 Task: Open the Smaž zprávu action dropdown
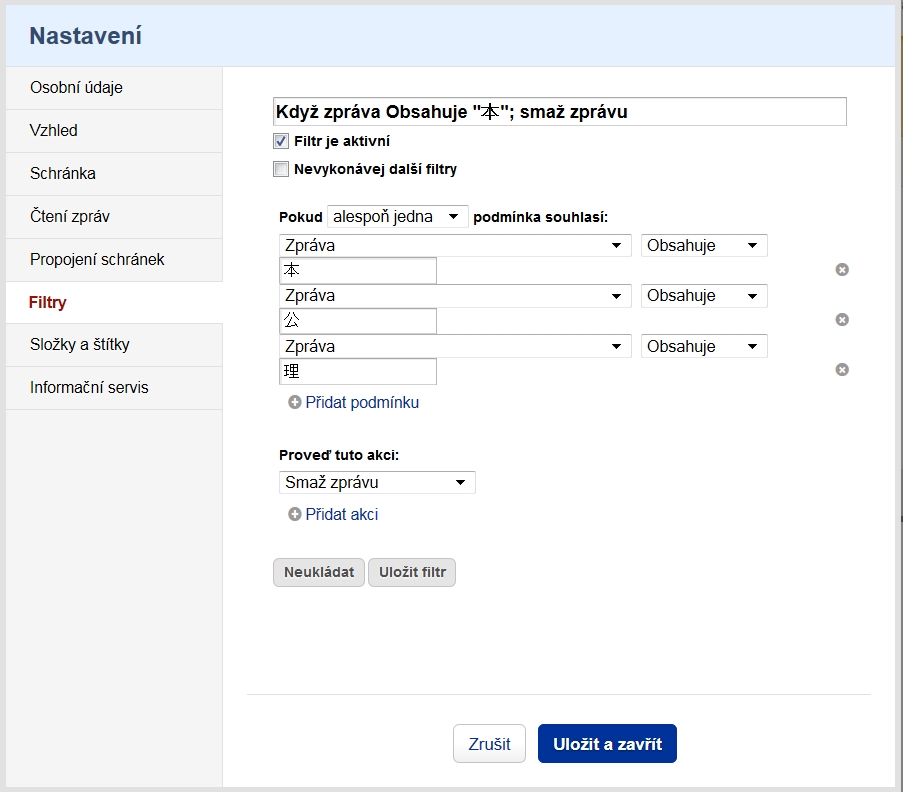pos(376,482)
